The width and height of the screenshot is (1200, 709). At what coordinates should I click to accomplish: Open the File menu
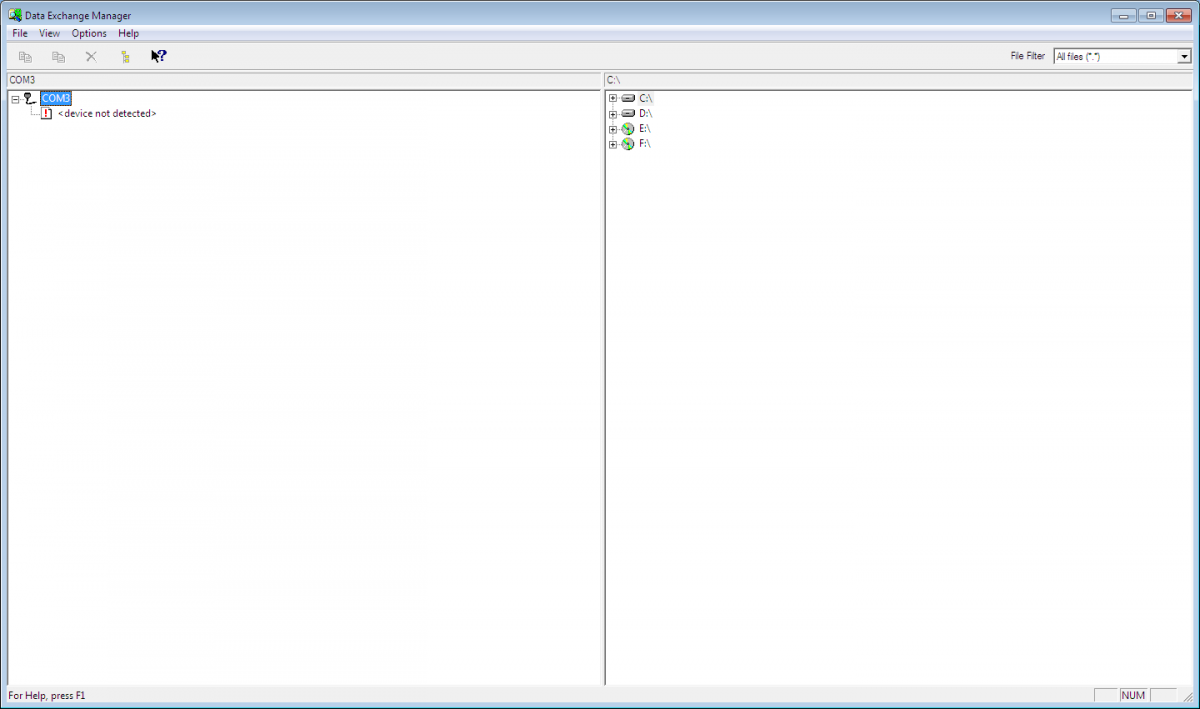[x=20, y=33]
